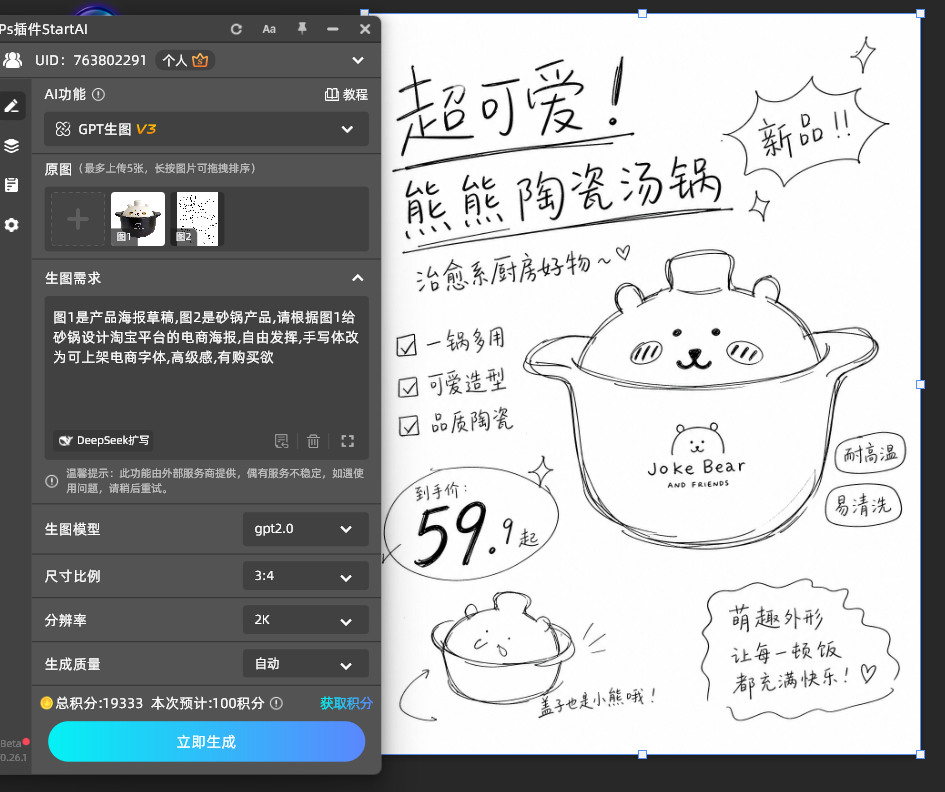Click the user account avatar icon

point(13,60)
